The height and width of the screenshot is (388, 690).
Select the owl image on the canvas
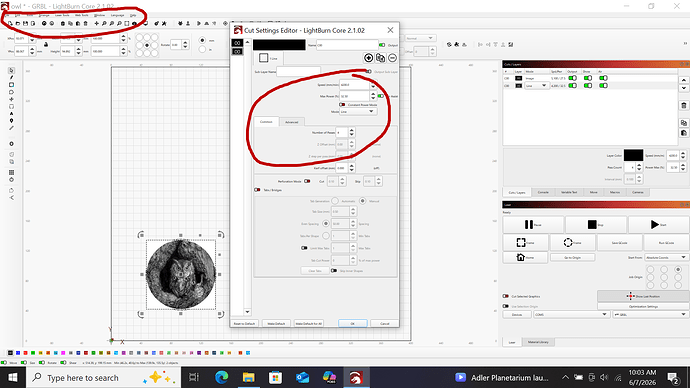coord(181,274)
